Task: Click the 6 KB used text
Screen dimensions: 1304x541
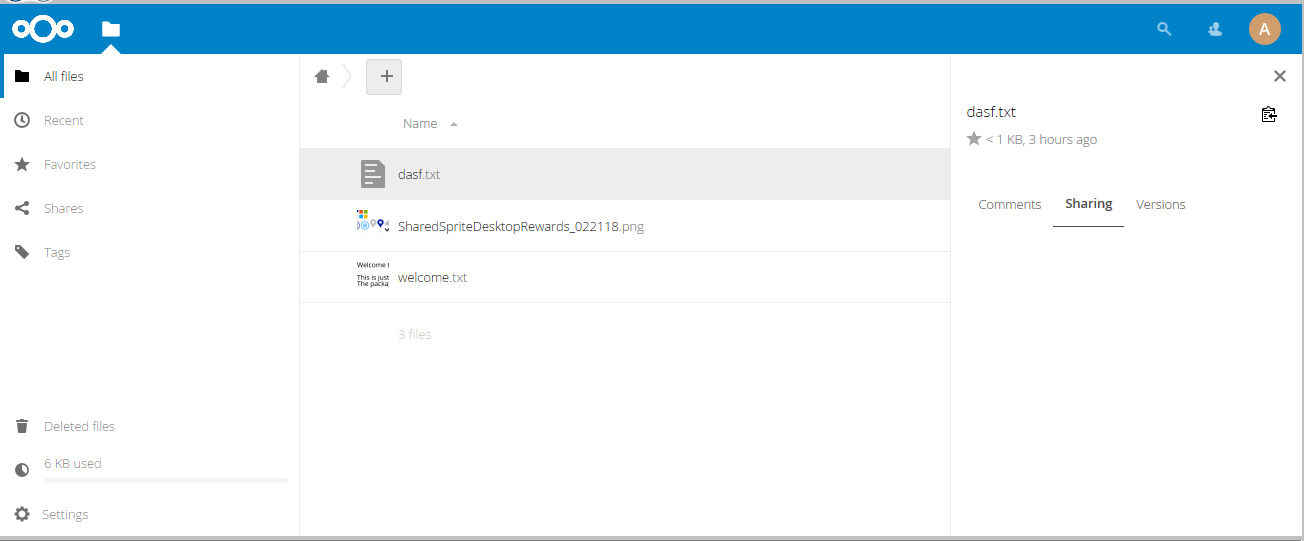Action: pos(73,463)
